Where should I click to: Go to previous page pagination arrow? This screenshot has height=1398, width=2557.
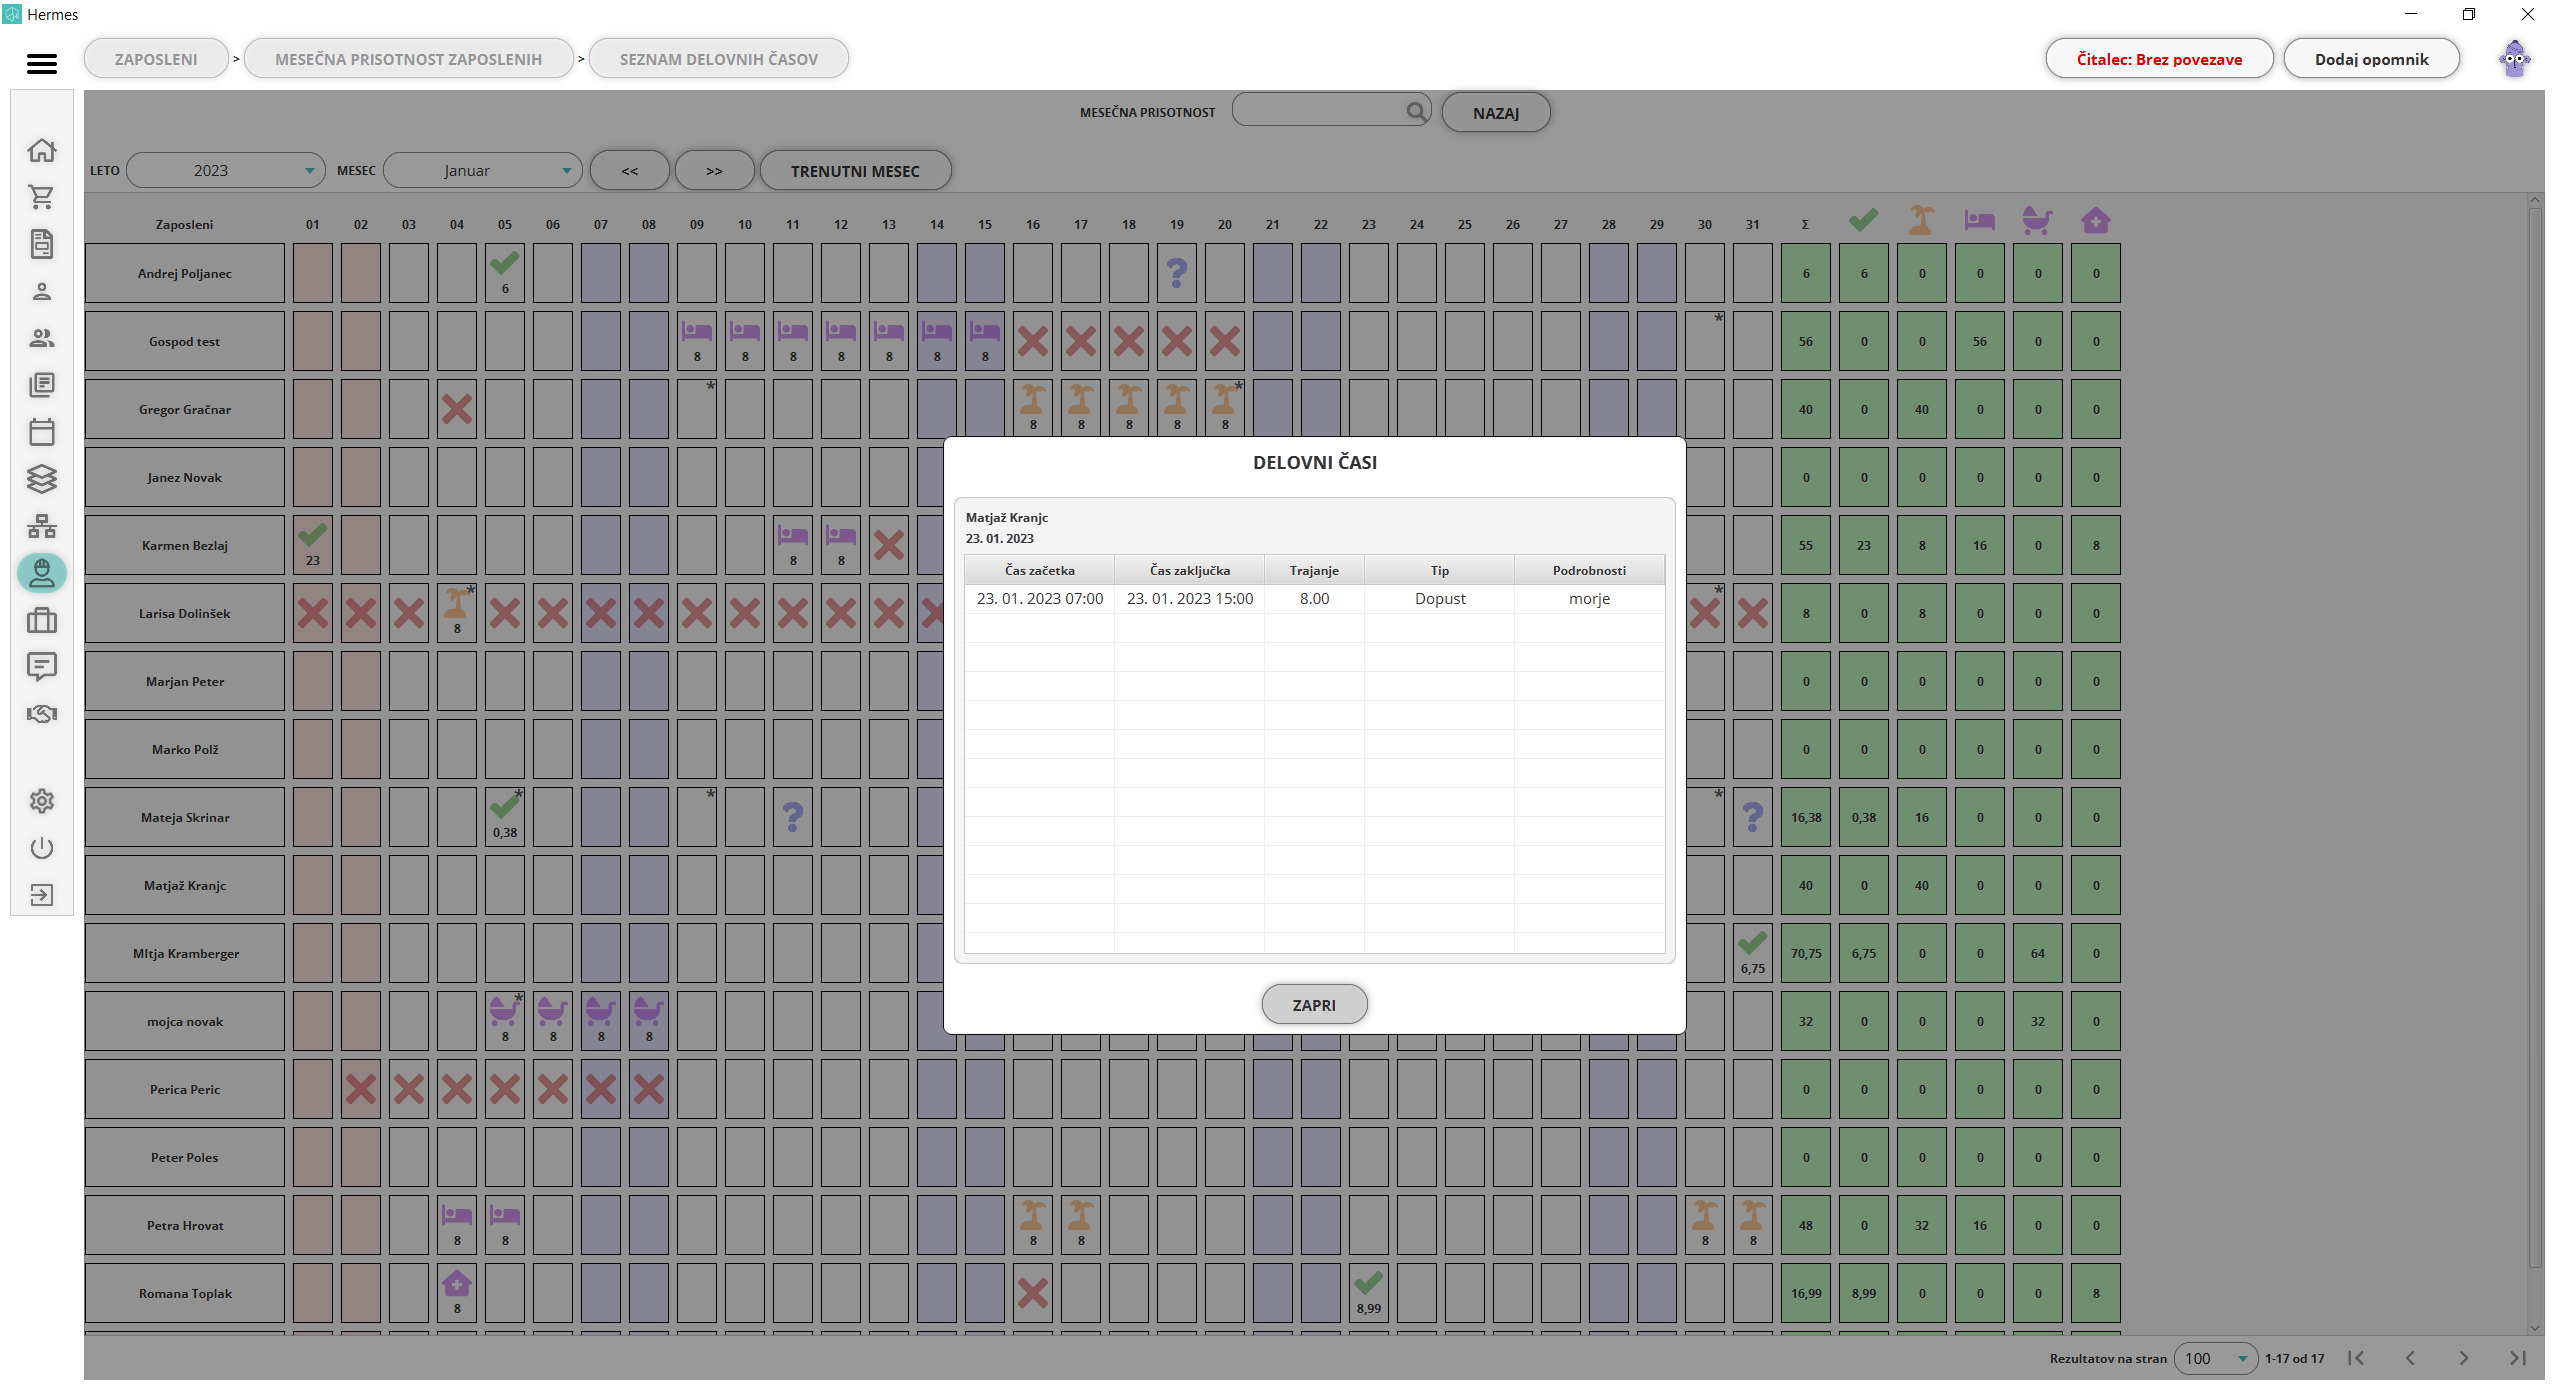tap(2410, 1358)
